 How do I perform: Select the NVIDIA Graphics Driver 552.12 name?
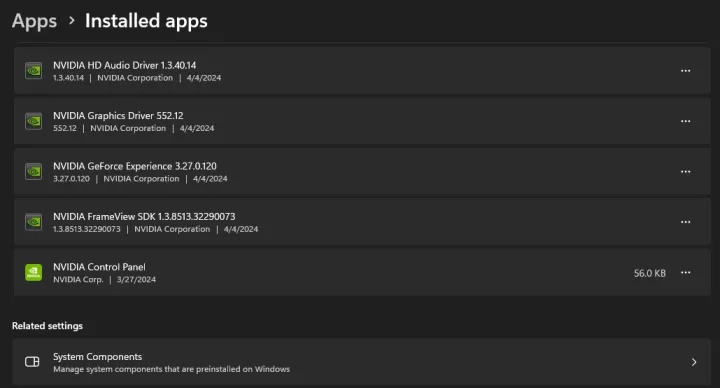[118, 116]
